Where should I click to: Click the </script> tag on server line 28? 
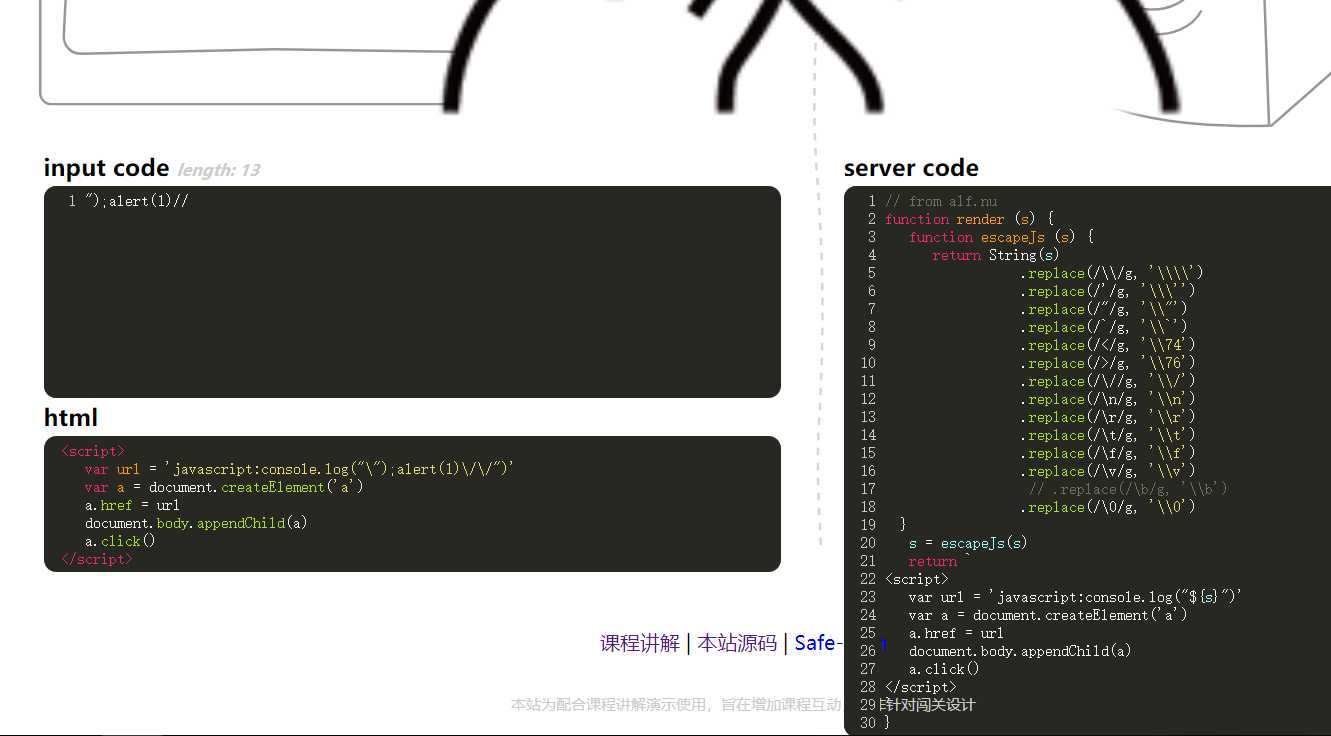pos(921,687)
